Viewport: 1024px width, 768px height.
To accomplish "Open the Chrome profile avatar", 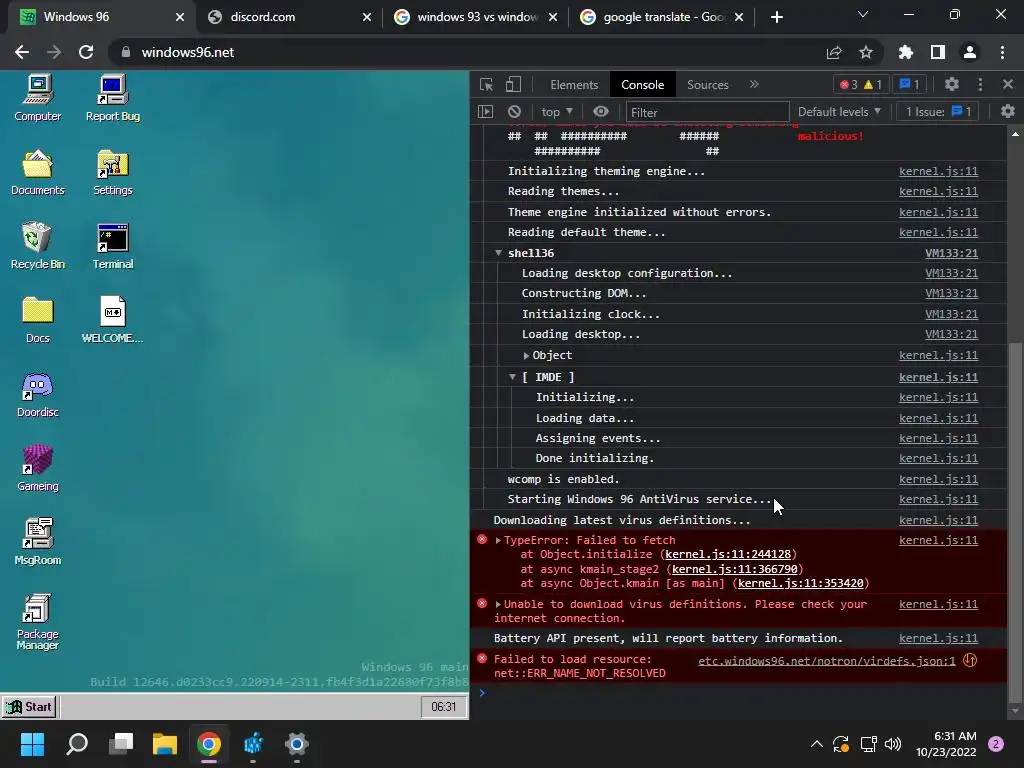I will (x=970, y=52).
